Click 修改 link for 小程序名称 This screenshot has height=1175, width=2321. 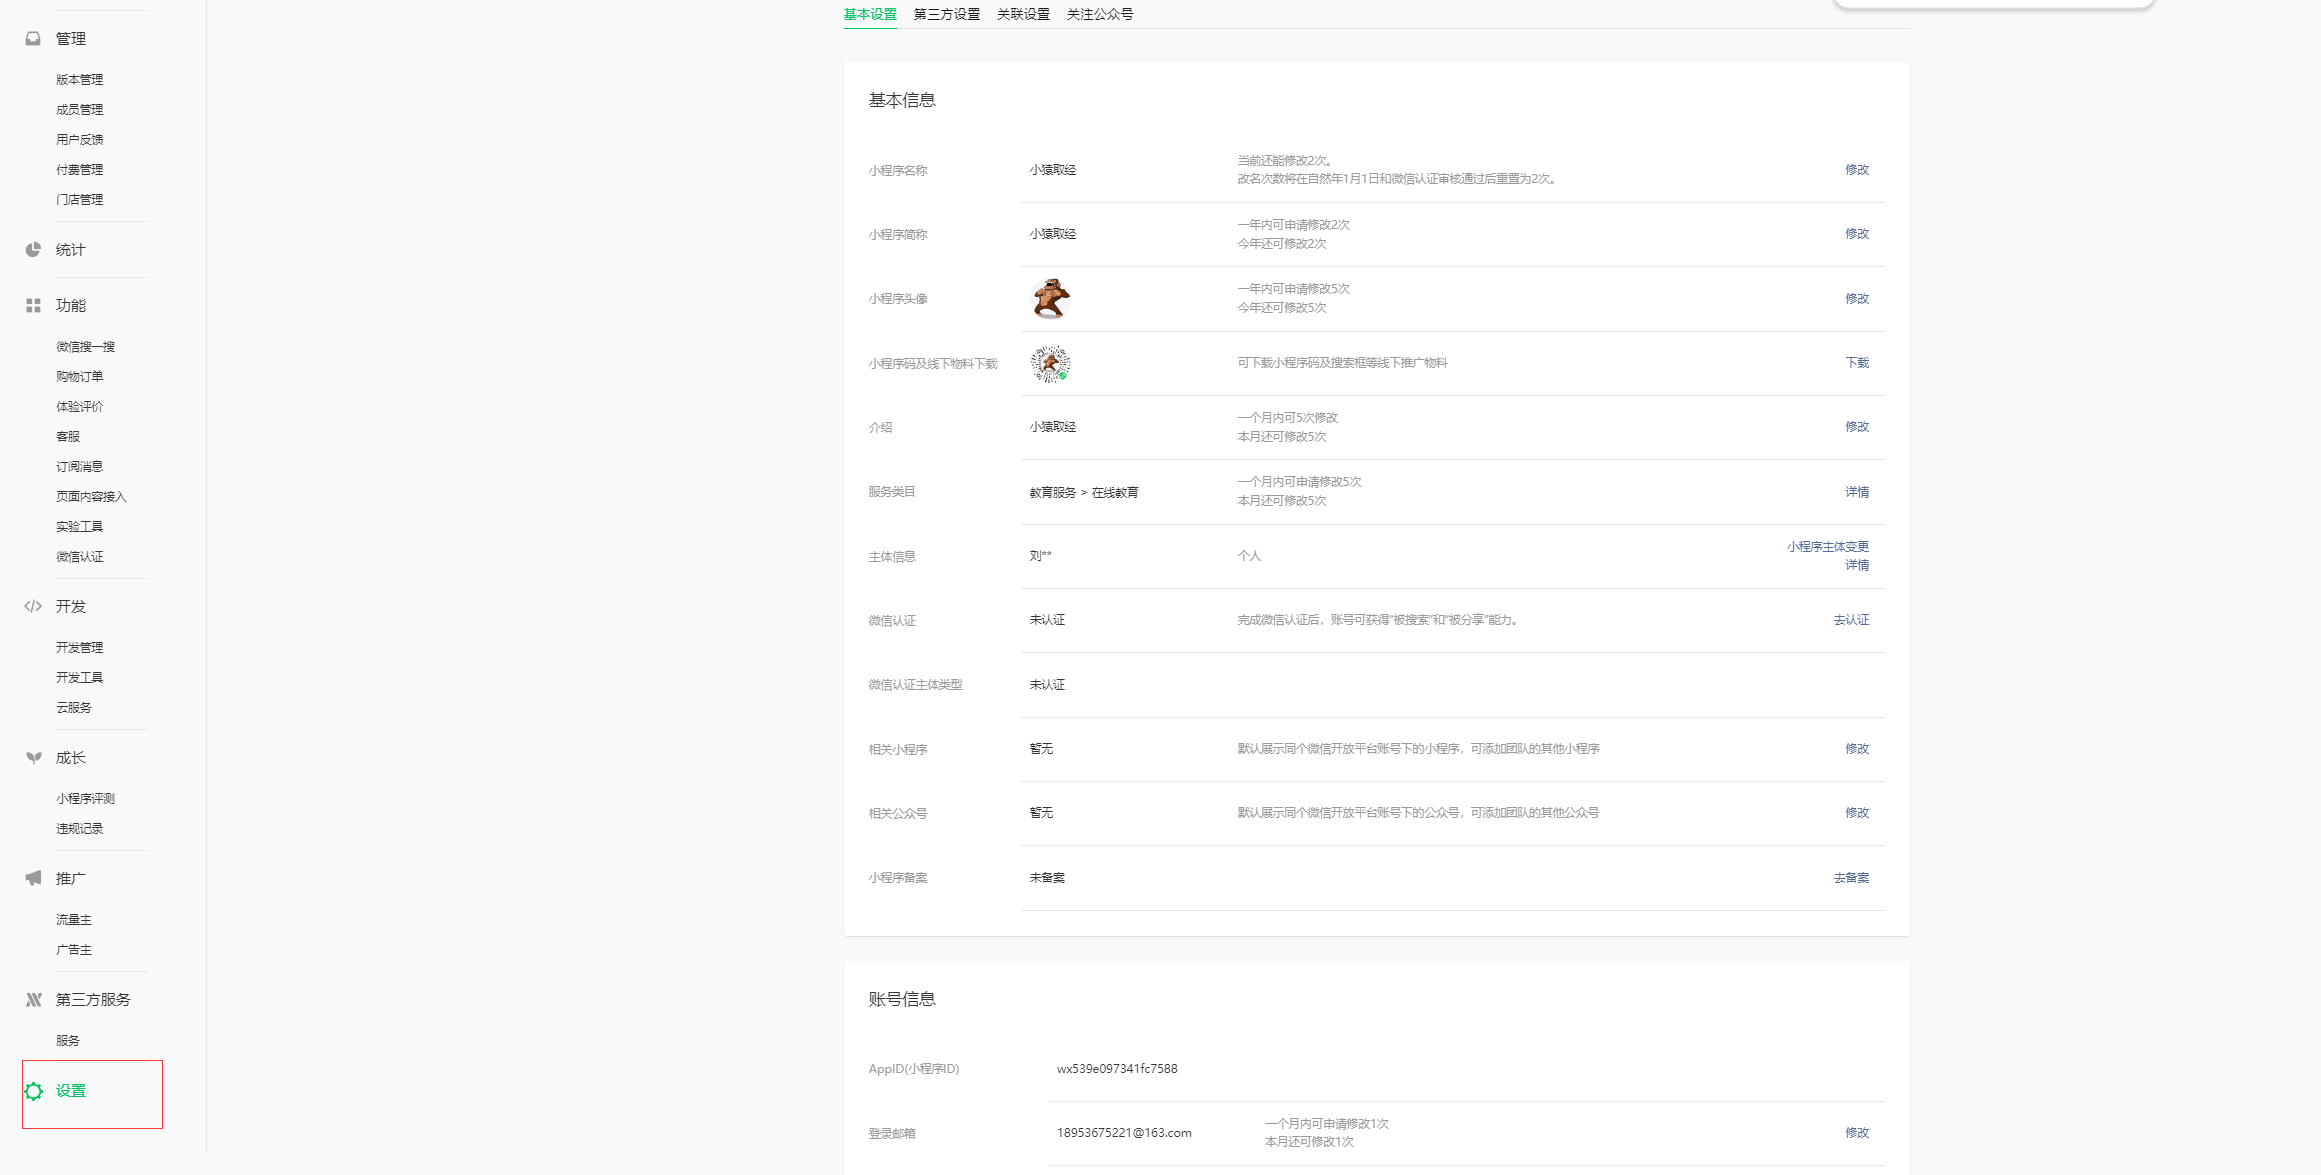point(1856,170)
